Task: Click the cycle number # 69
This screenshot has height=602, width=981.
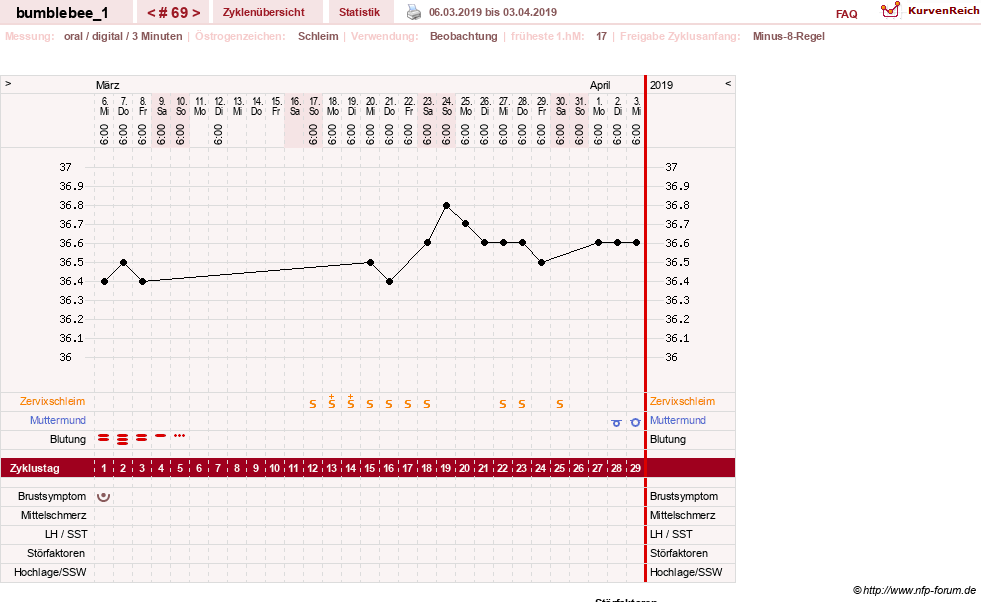Action: [173, 13]
